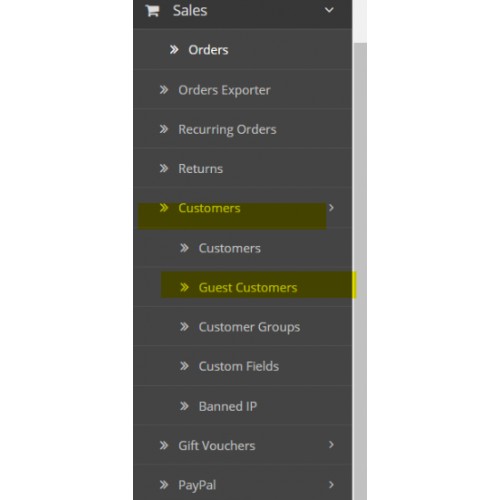
Task: Click the sidebar vertical scrollbar
Action: coord(360,271)
